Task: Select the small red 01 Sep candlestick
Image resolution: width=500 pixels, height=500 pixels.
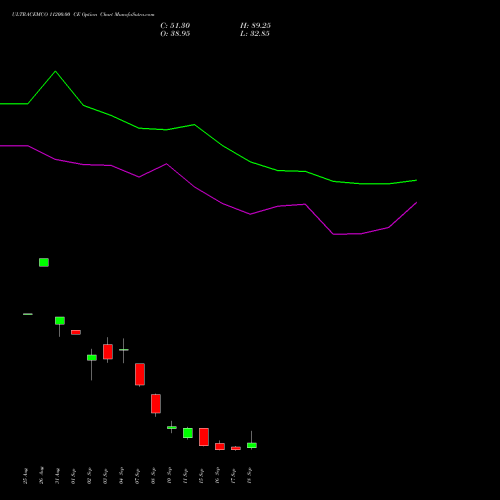Action: coord(76,332)
